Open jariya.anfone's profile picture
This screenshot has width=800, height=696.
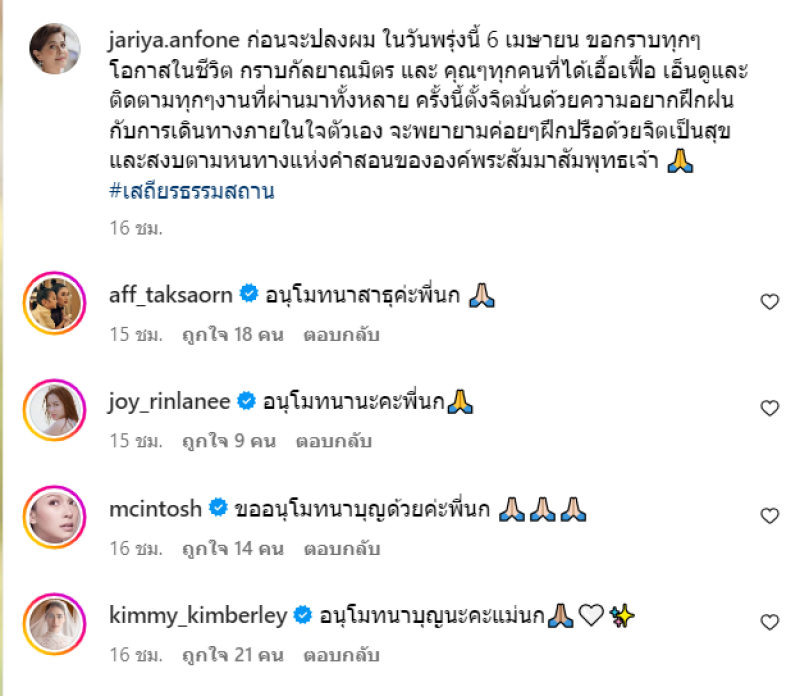[x=55, y=48]
